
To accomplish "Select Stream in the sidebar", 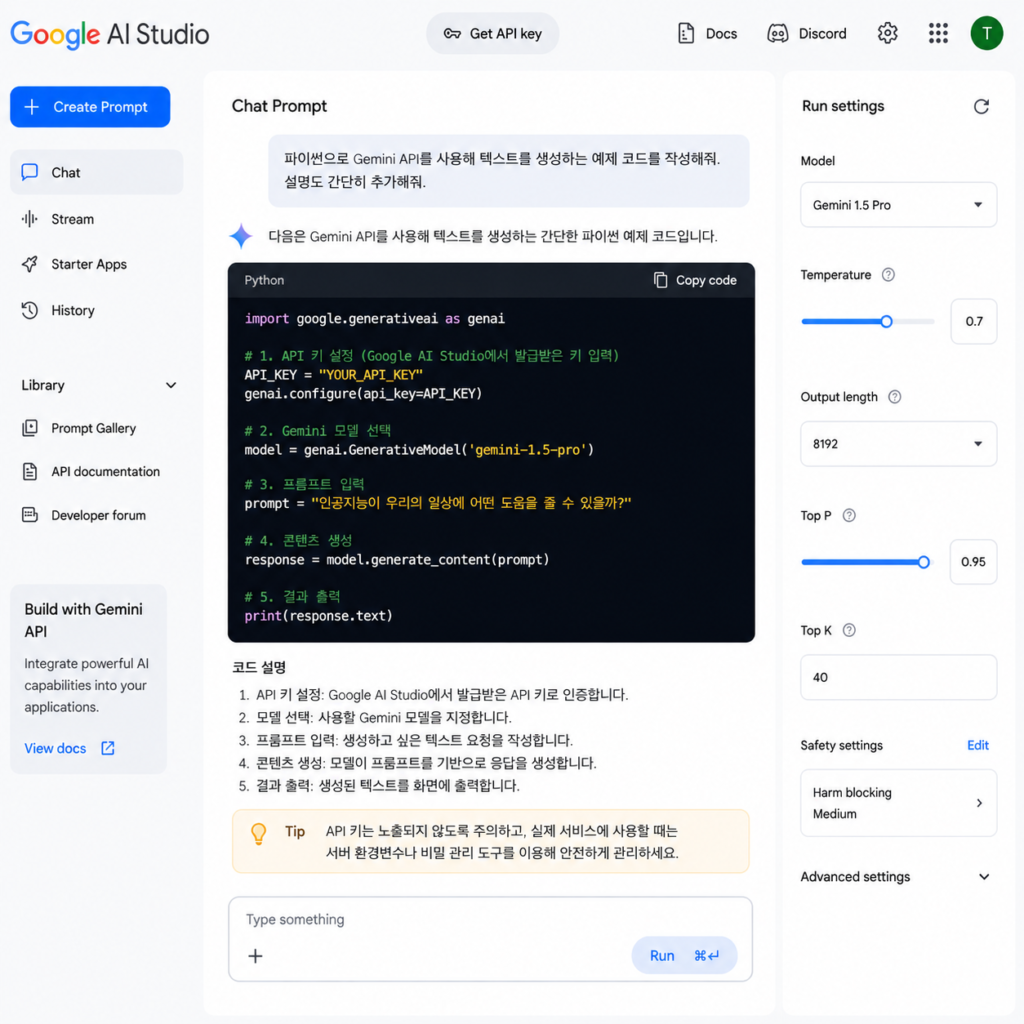I will [x=96, y=219].
